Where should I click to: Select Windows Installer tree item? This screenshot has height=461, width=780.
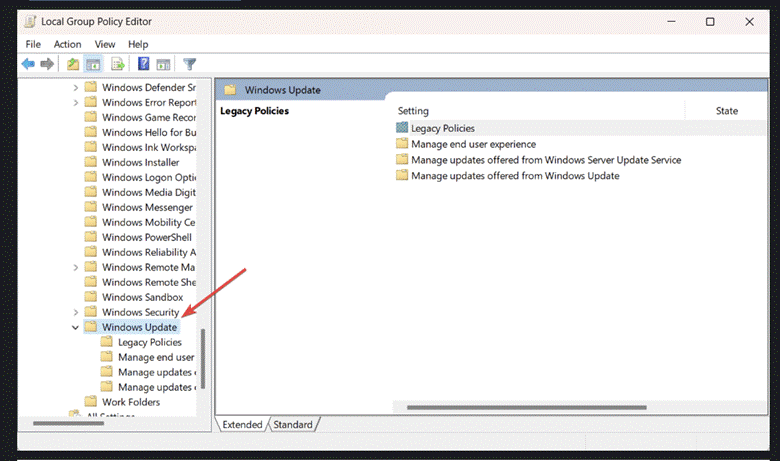141,162
